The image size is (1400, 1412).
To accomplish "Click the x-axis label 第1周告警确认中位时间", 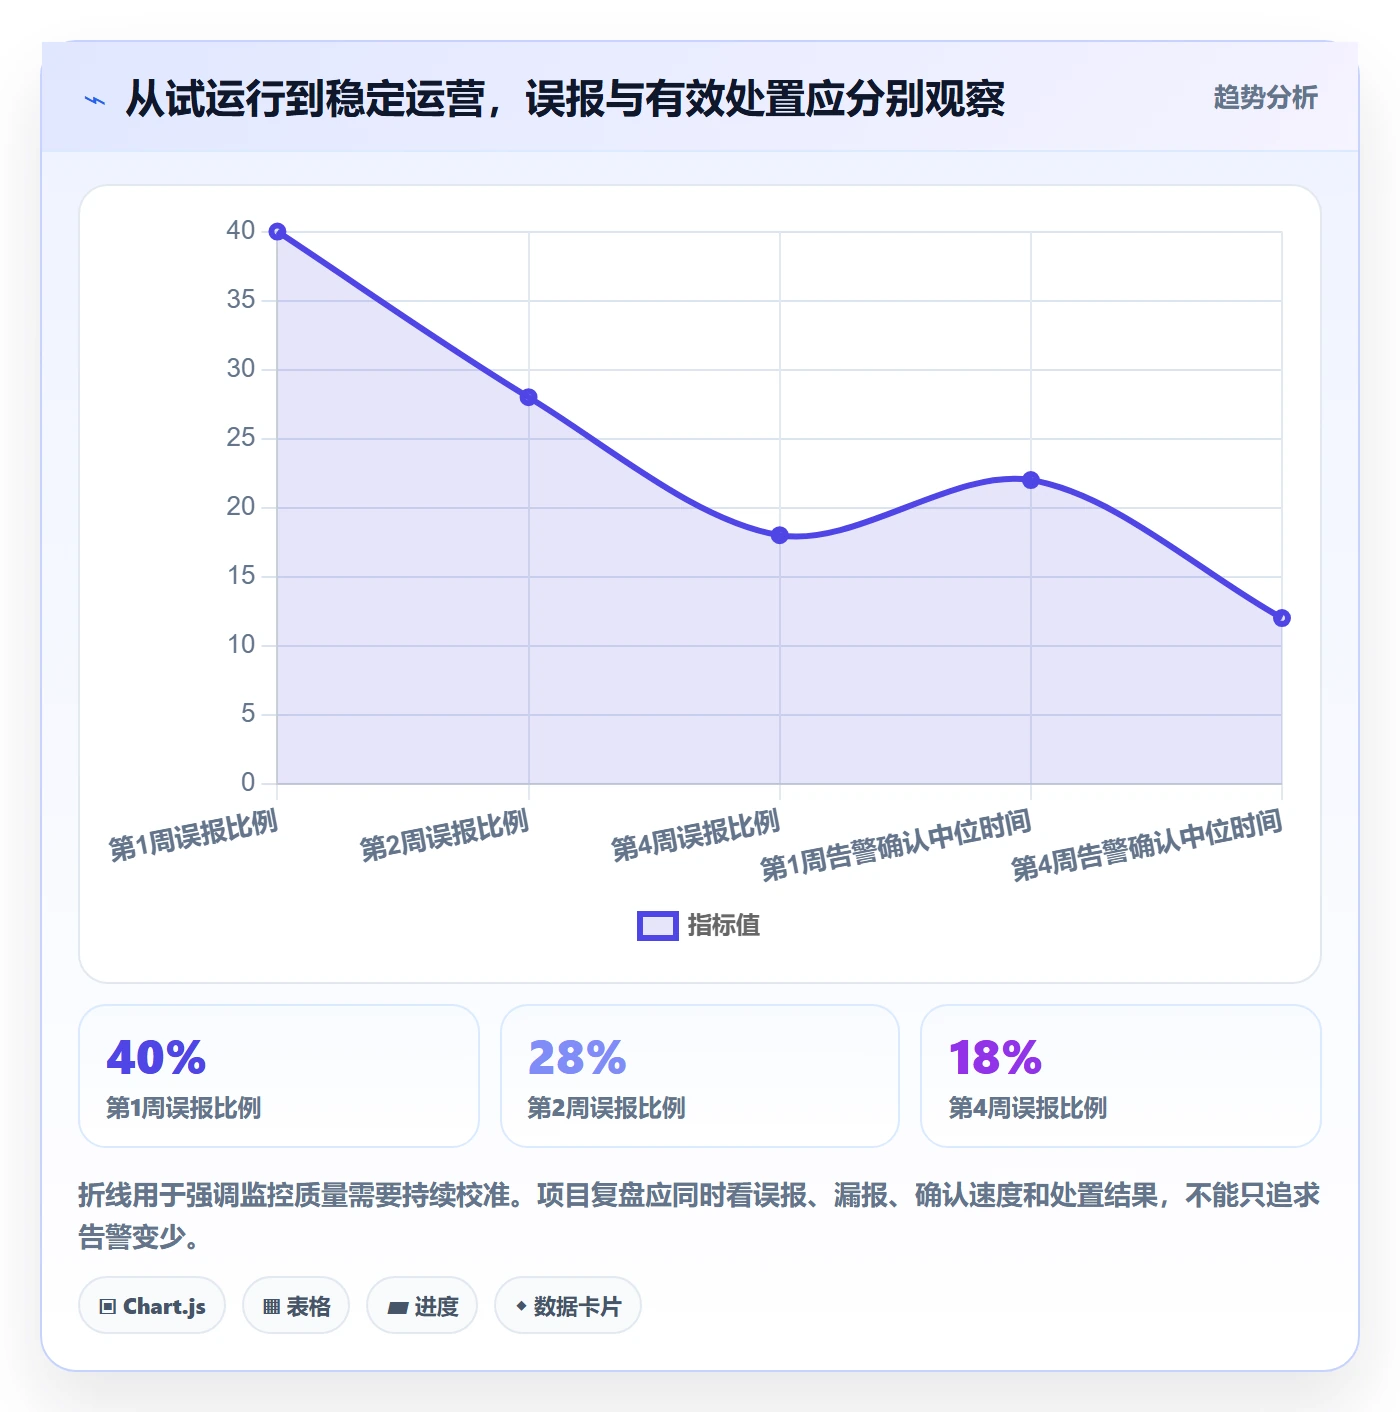I will click(x=896, y=846).
